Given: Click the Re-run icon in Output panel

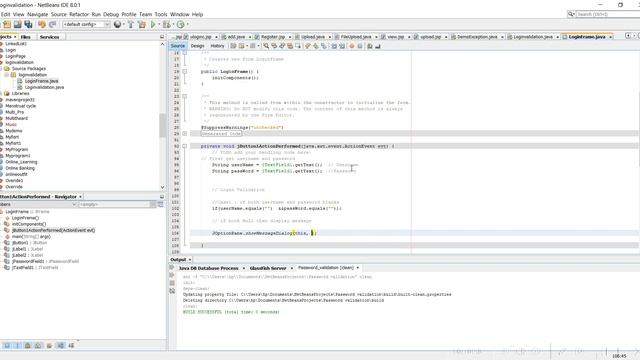Looking at the screenshot, I should click(172, 267).
